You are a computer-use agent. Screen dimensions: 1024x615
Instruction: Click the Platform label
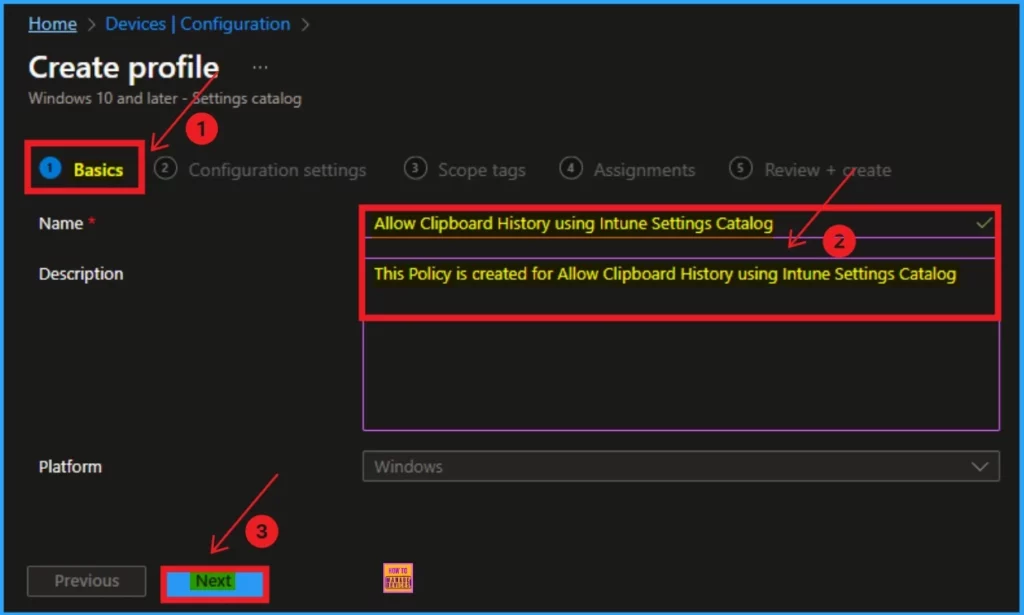tap(70, 467)
